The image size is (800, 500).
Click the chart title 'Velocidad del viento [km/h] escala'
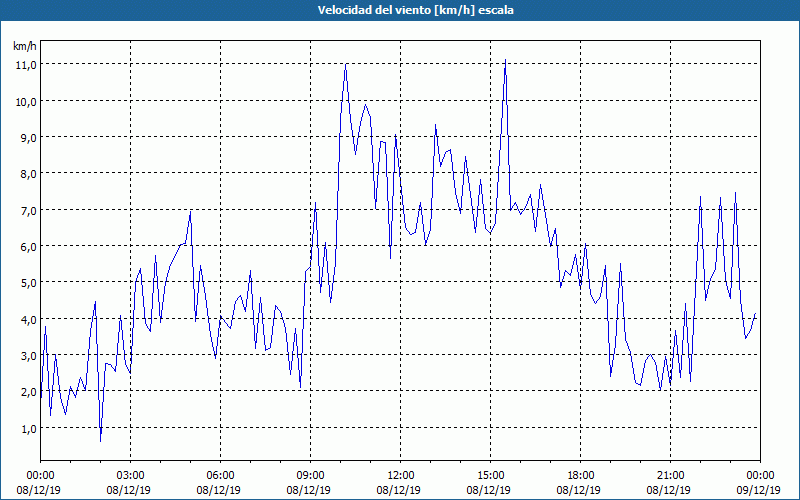415,10
